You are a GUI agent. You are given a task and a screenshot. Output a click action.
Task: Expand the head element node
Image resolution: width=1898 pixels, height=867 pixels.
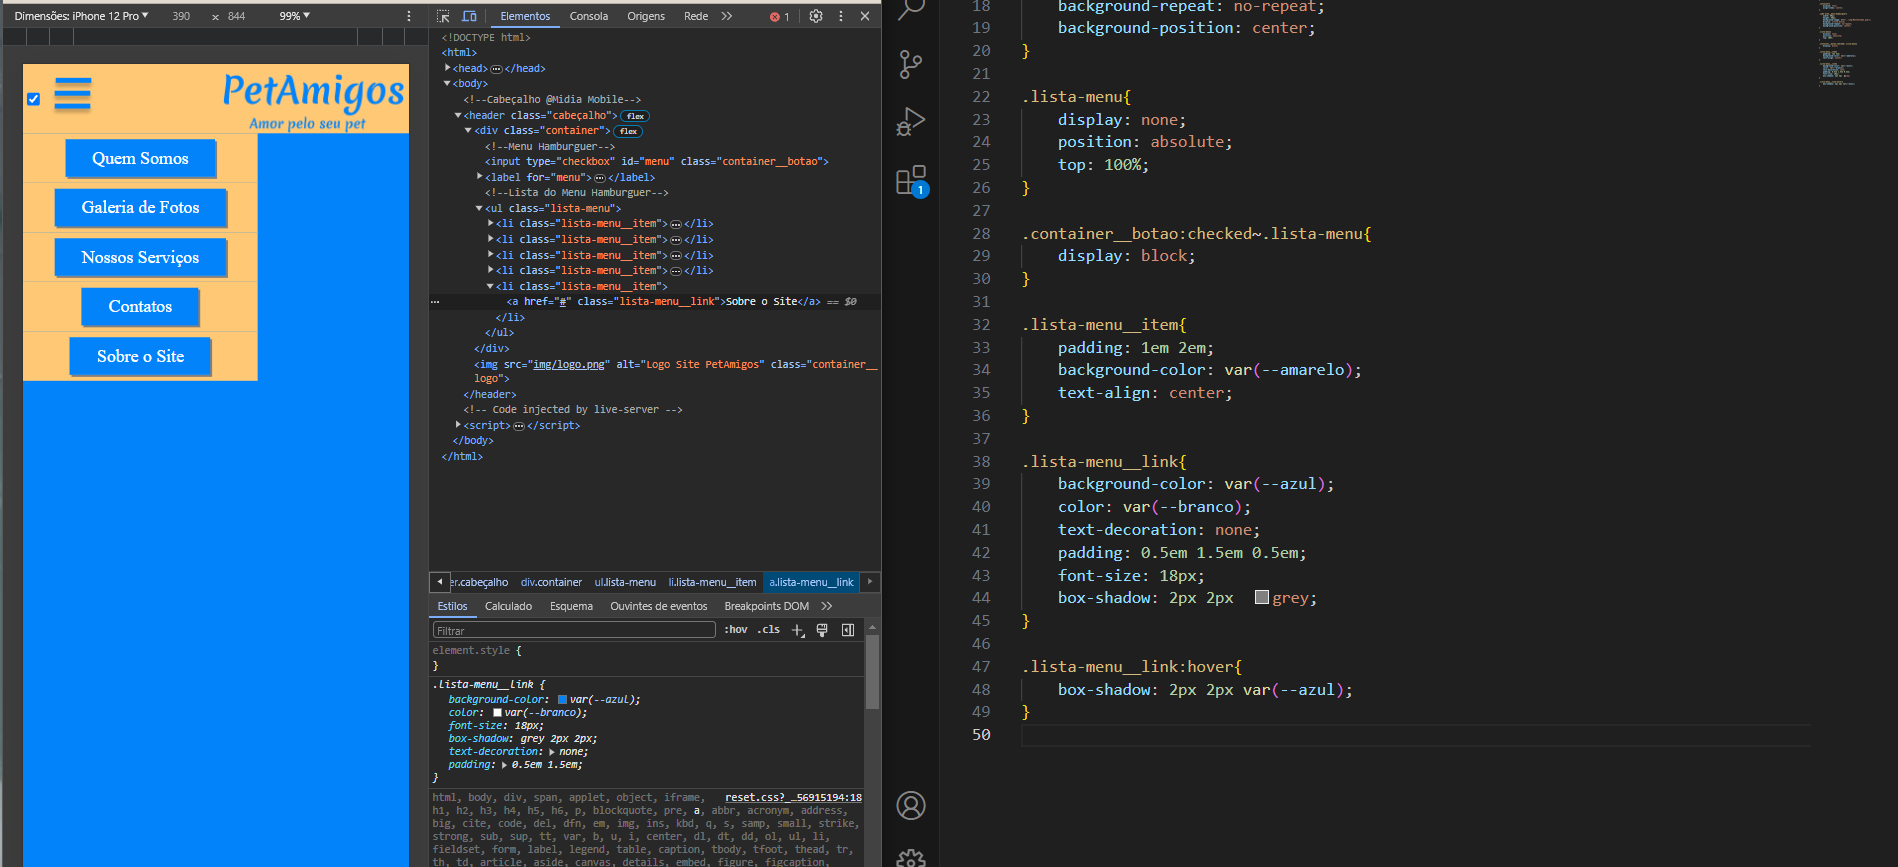[448, 68]
